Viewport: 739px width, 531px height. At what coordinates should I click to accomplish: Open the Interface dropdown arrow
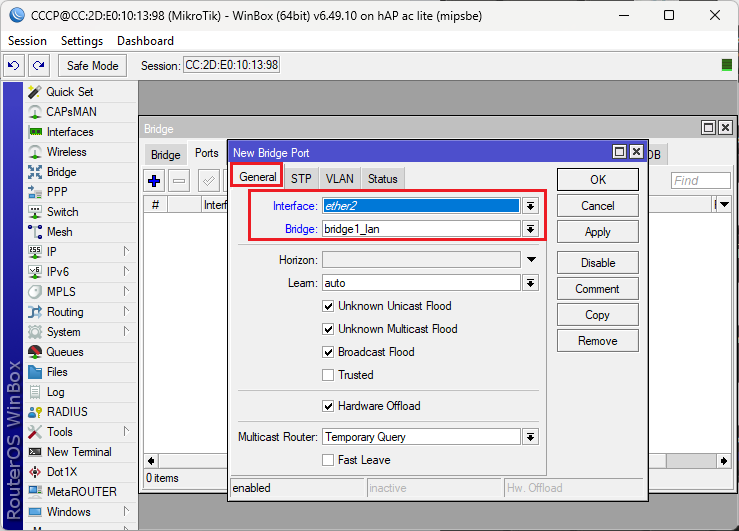531,206
